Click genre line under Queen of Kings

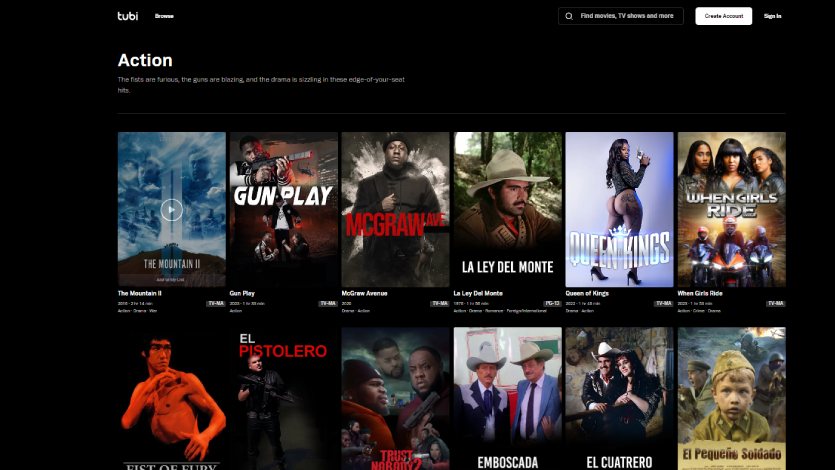579,311
